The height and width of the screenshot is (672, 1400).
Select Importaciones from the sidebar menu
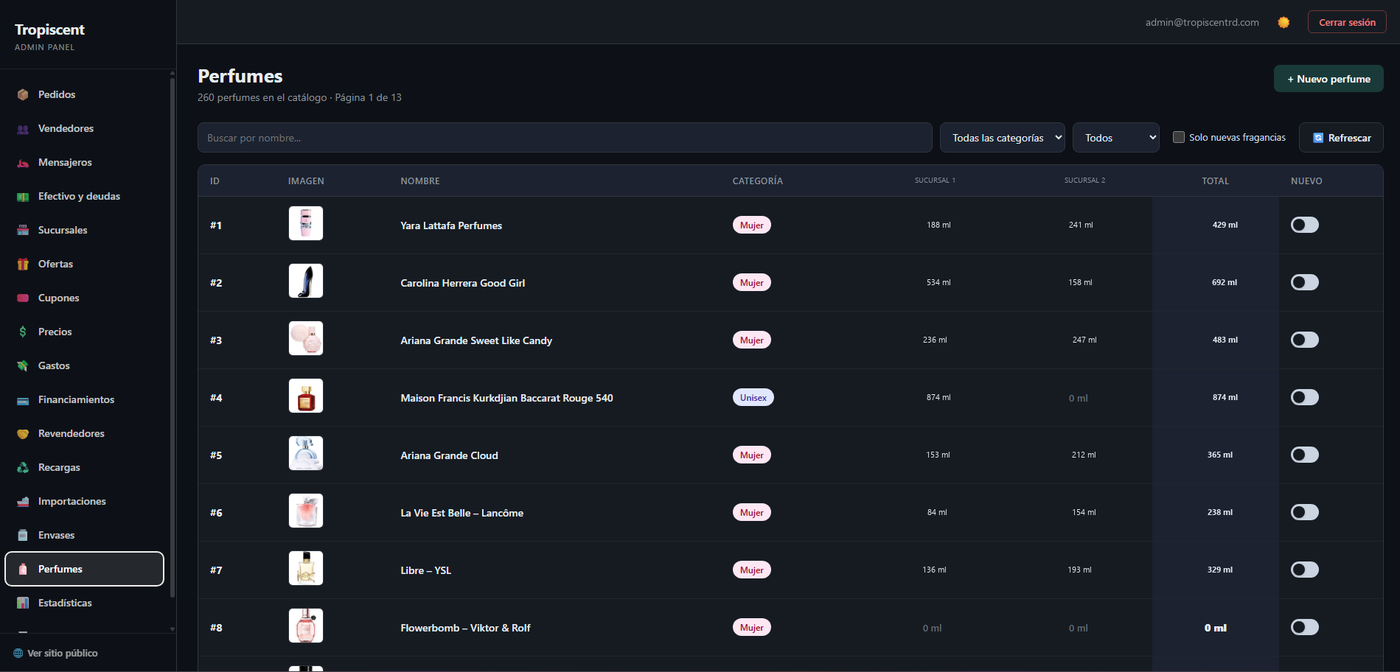(x=84, y=501)
